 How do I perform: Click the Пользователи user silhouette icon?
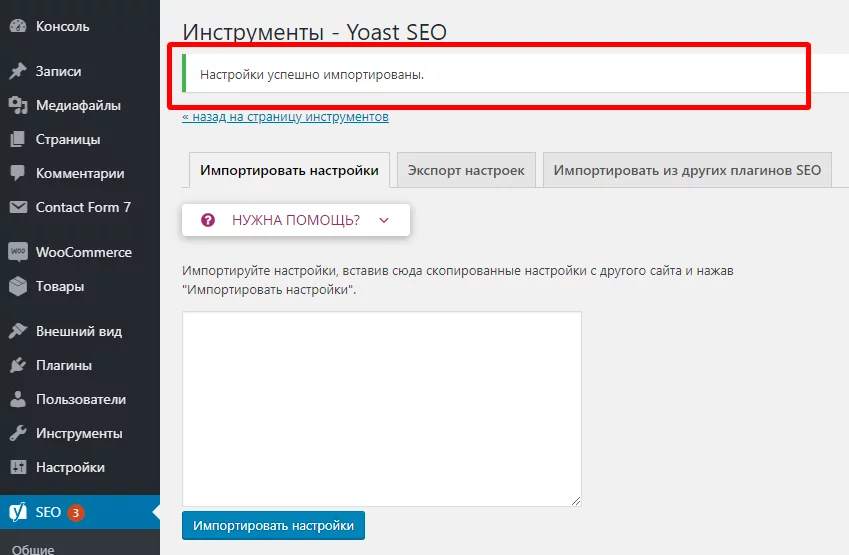[x=18, y=399]
